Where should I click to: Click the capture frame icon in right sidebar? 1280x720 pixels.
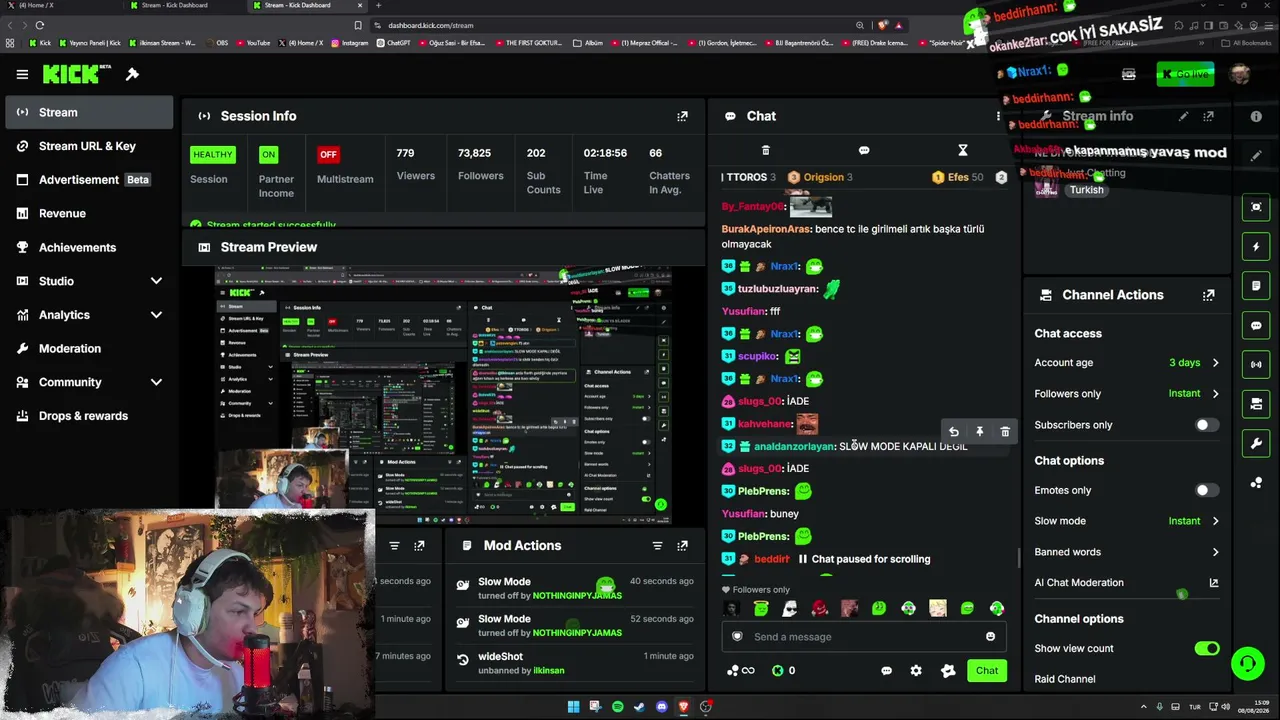click(x=1257, y=207)
